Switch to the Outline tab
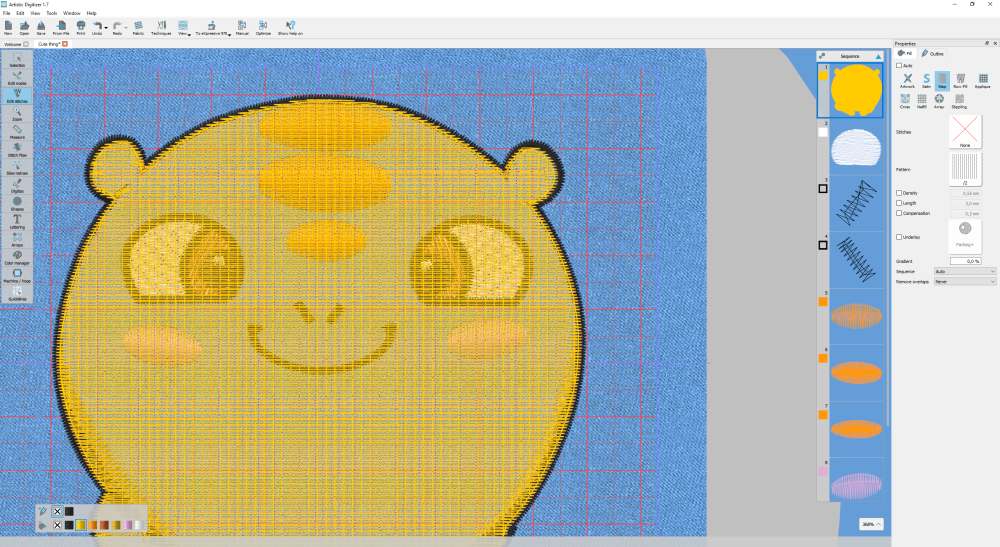 click(931, 53)
